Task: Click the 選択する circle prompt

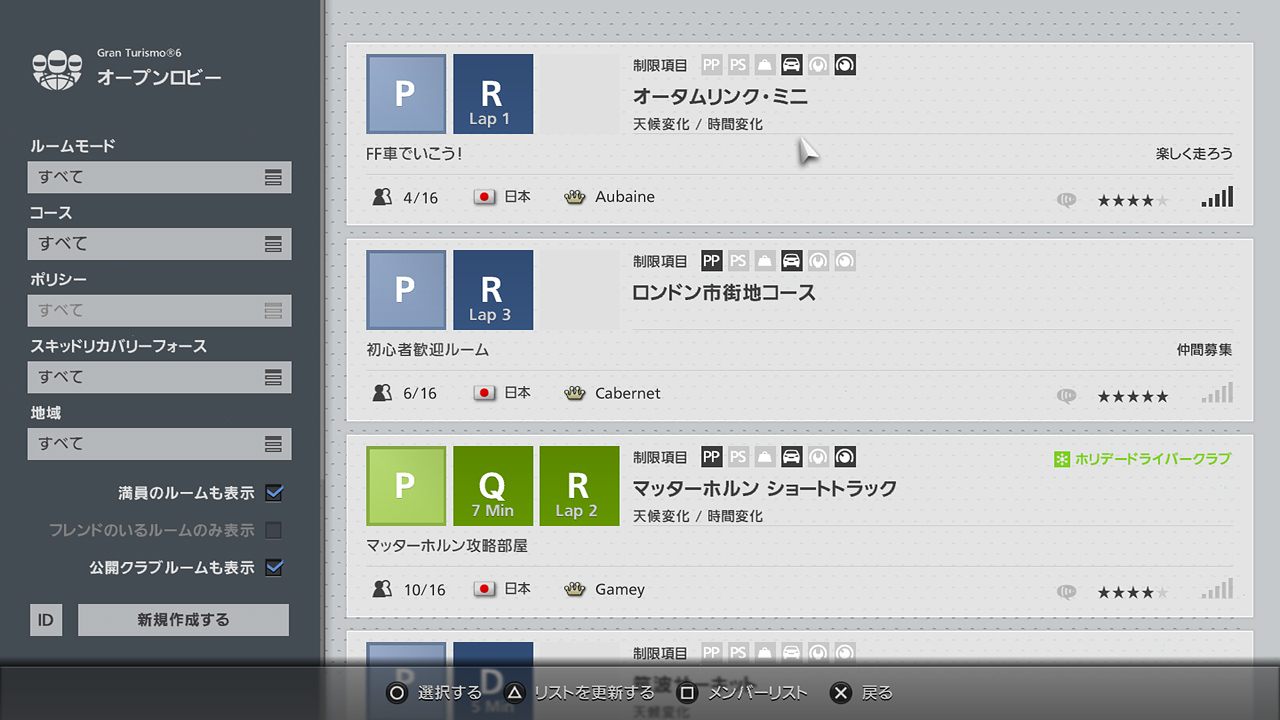Action: (433, 693)
